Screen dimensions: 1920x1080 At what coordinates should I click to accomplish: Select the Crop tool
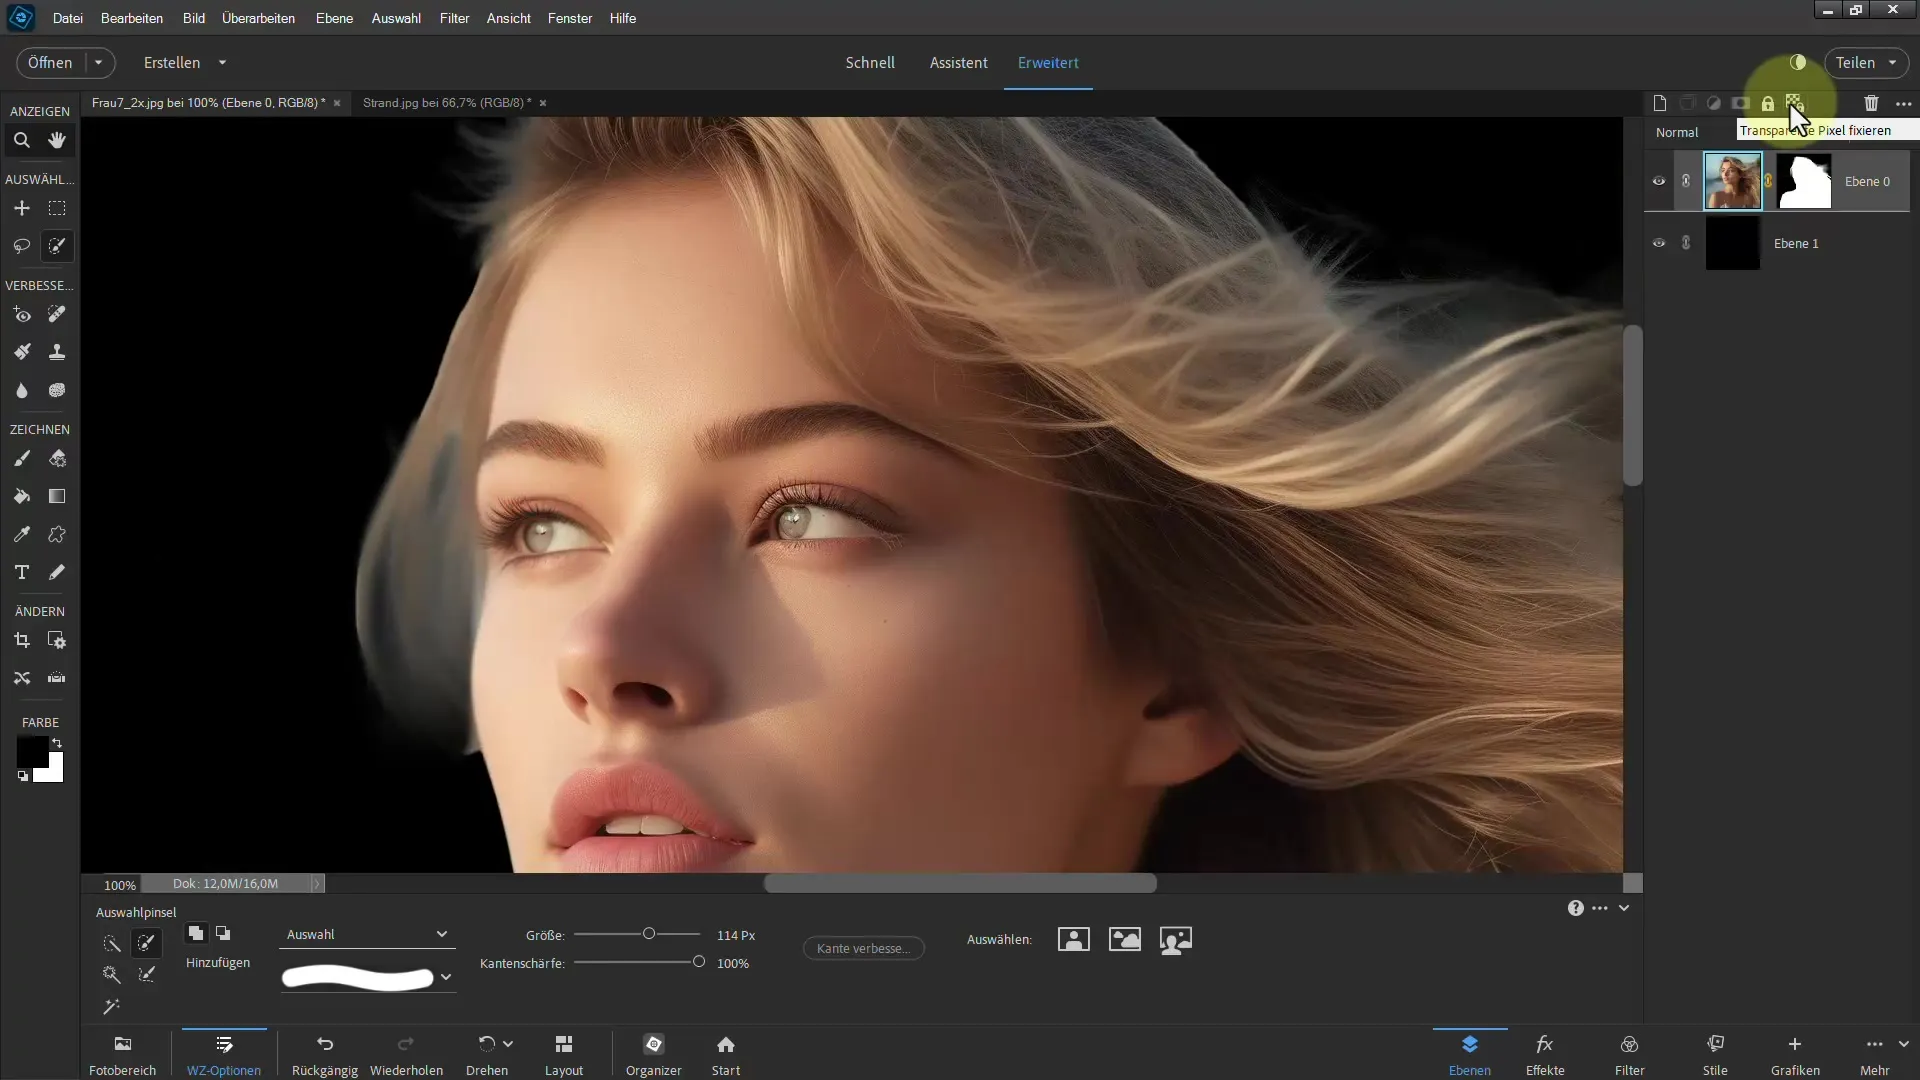pos(21,641)
